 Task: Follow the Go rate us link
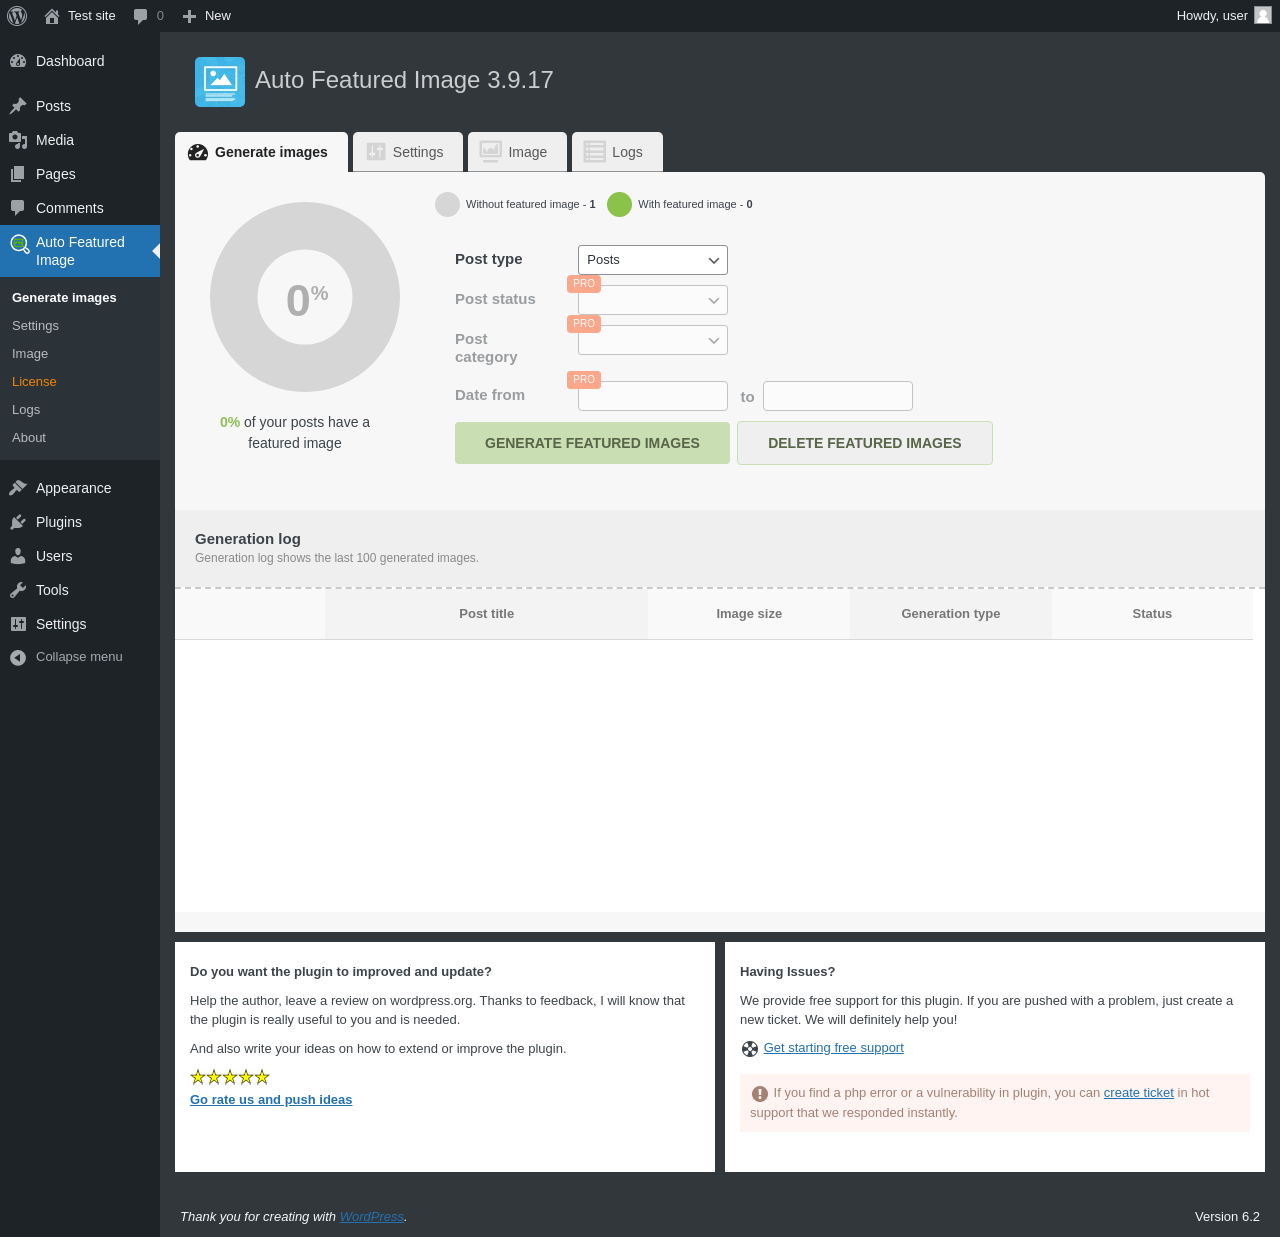point(271,1100)
